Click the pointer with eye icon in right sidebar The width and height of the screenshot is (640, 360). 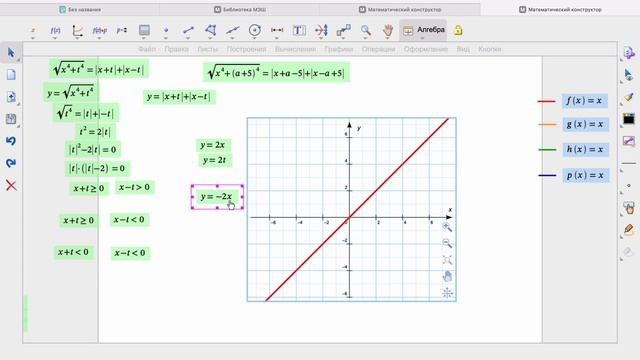(629, 75)
